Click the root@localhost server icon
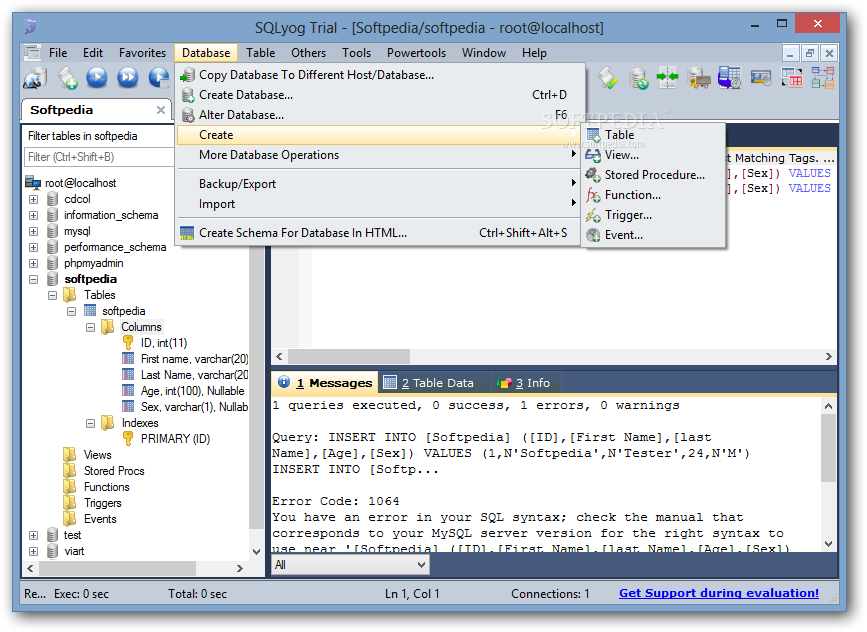The width and height of the screenshot is (867, 632). pos(33,182)
